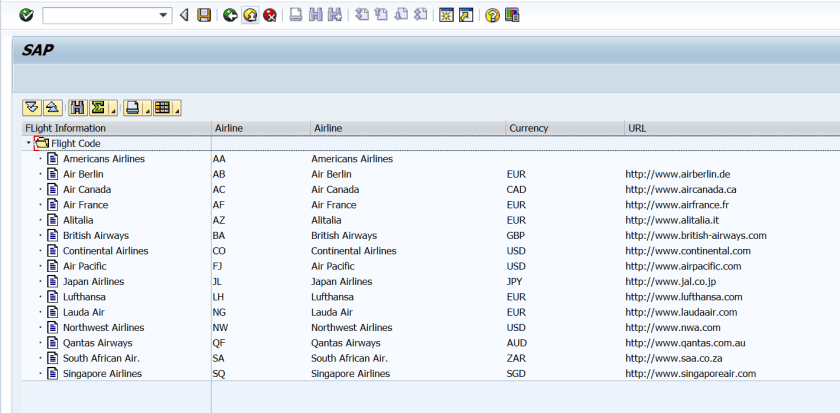The width and height of the screenshot is (840, 413).
Task: Click the Choose Layout grid icon
Action: 162,108
